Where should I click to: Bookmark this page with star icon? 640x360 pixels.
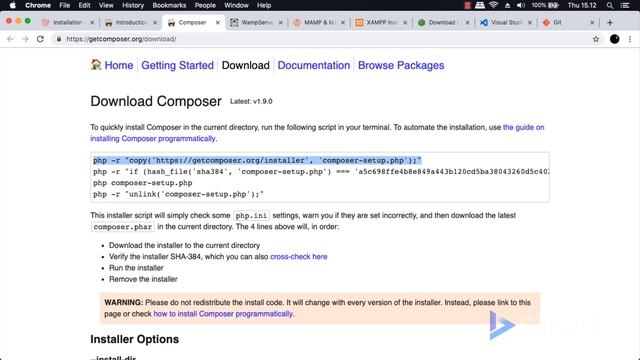596,39
